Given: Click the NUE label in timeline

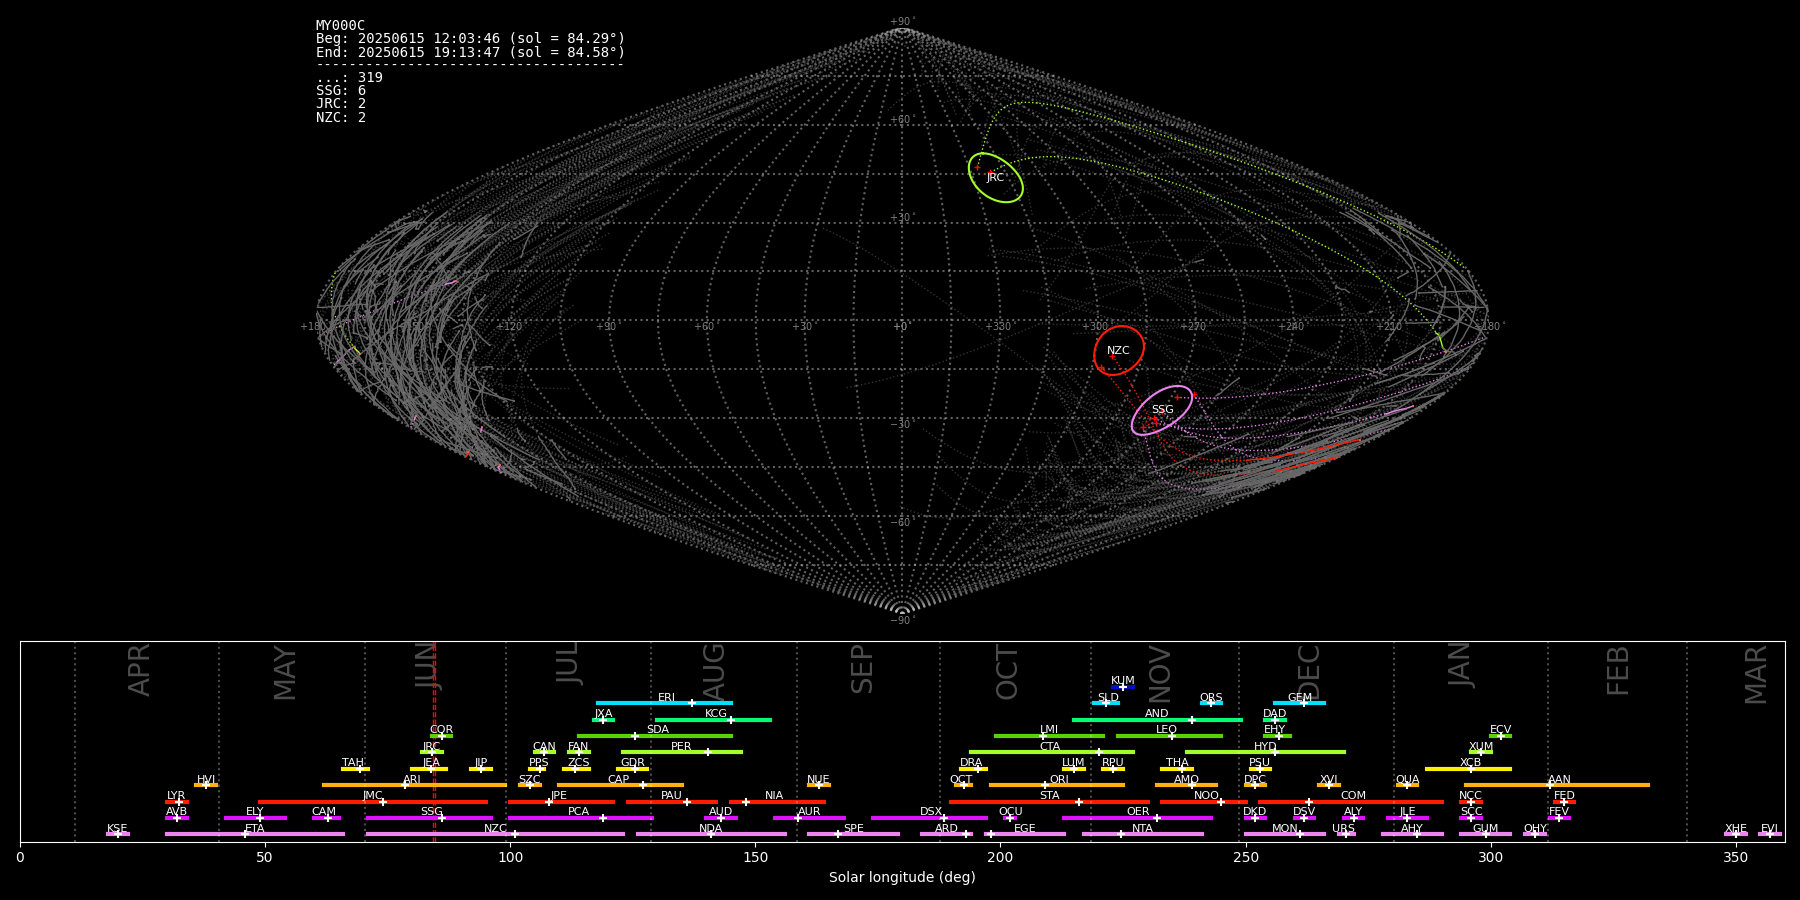Looking at the screenshot, I should coord(818,780).
